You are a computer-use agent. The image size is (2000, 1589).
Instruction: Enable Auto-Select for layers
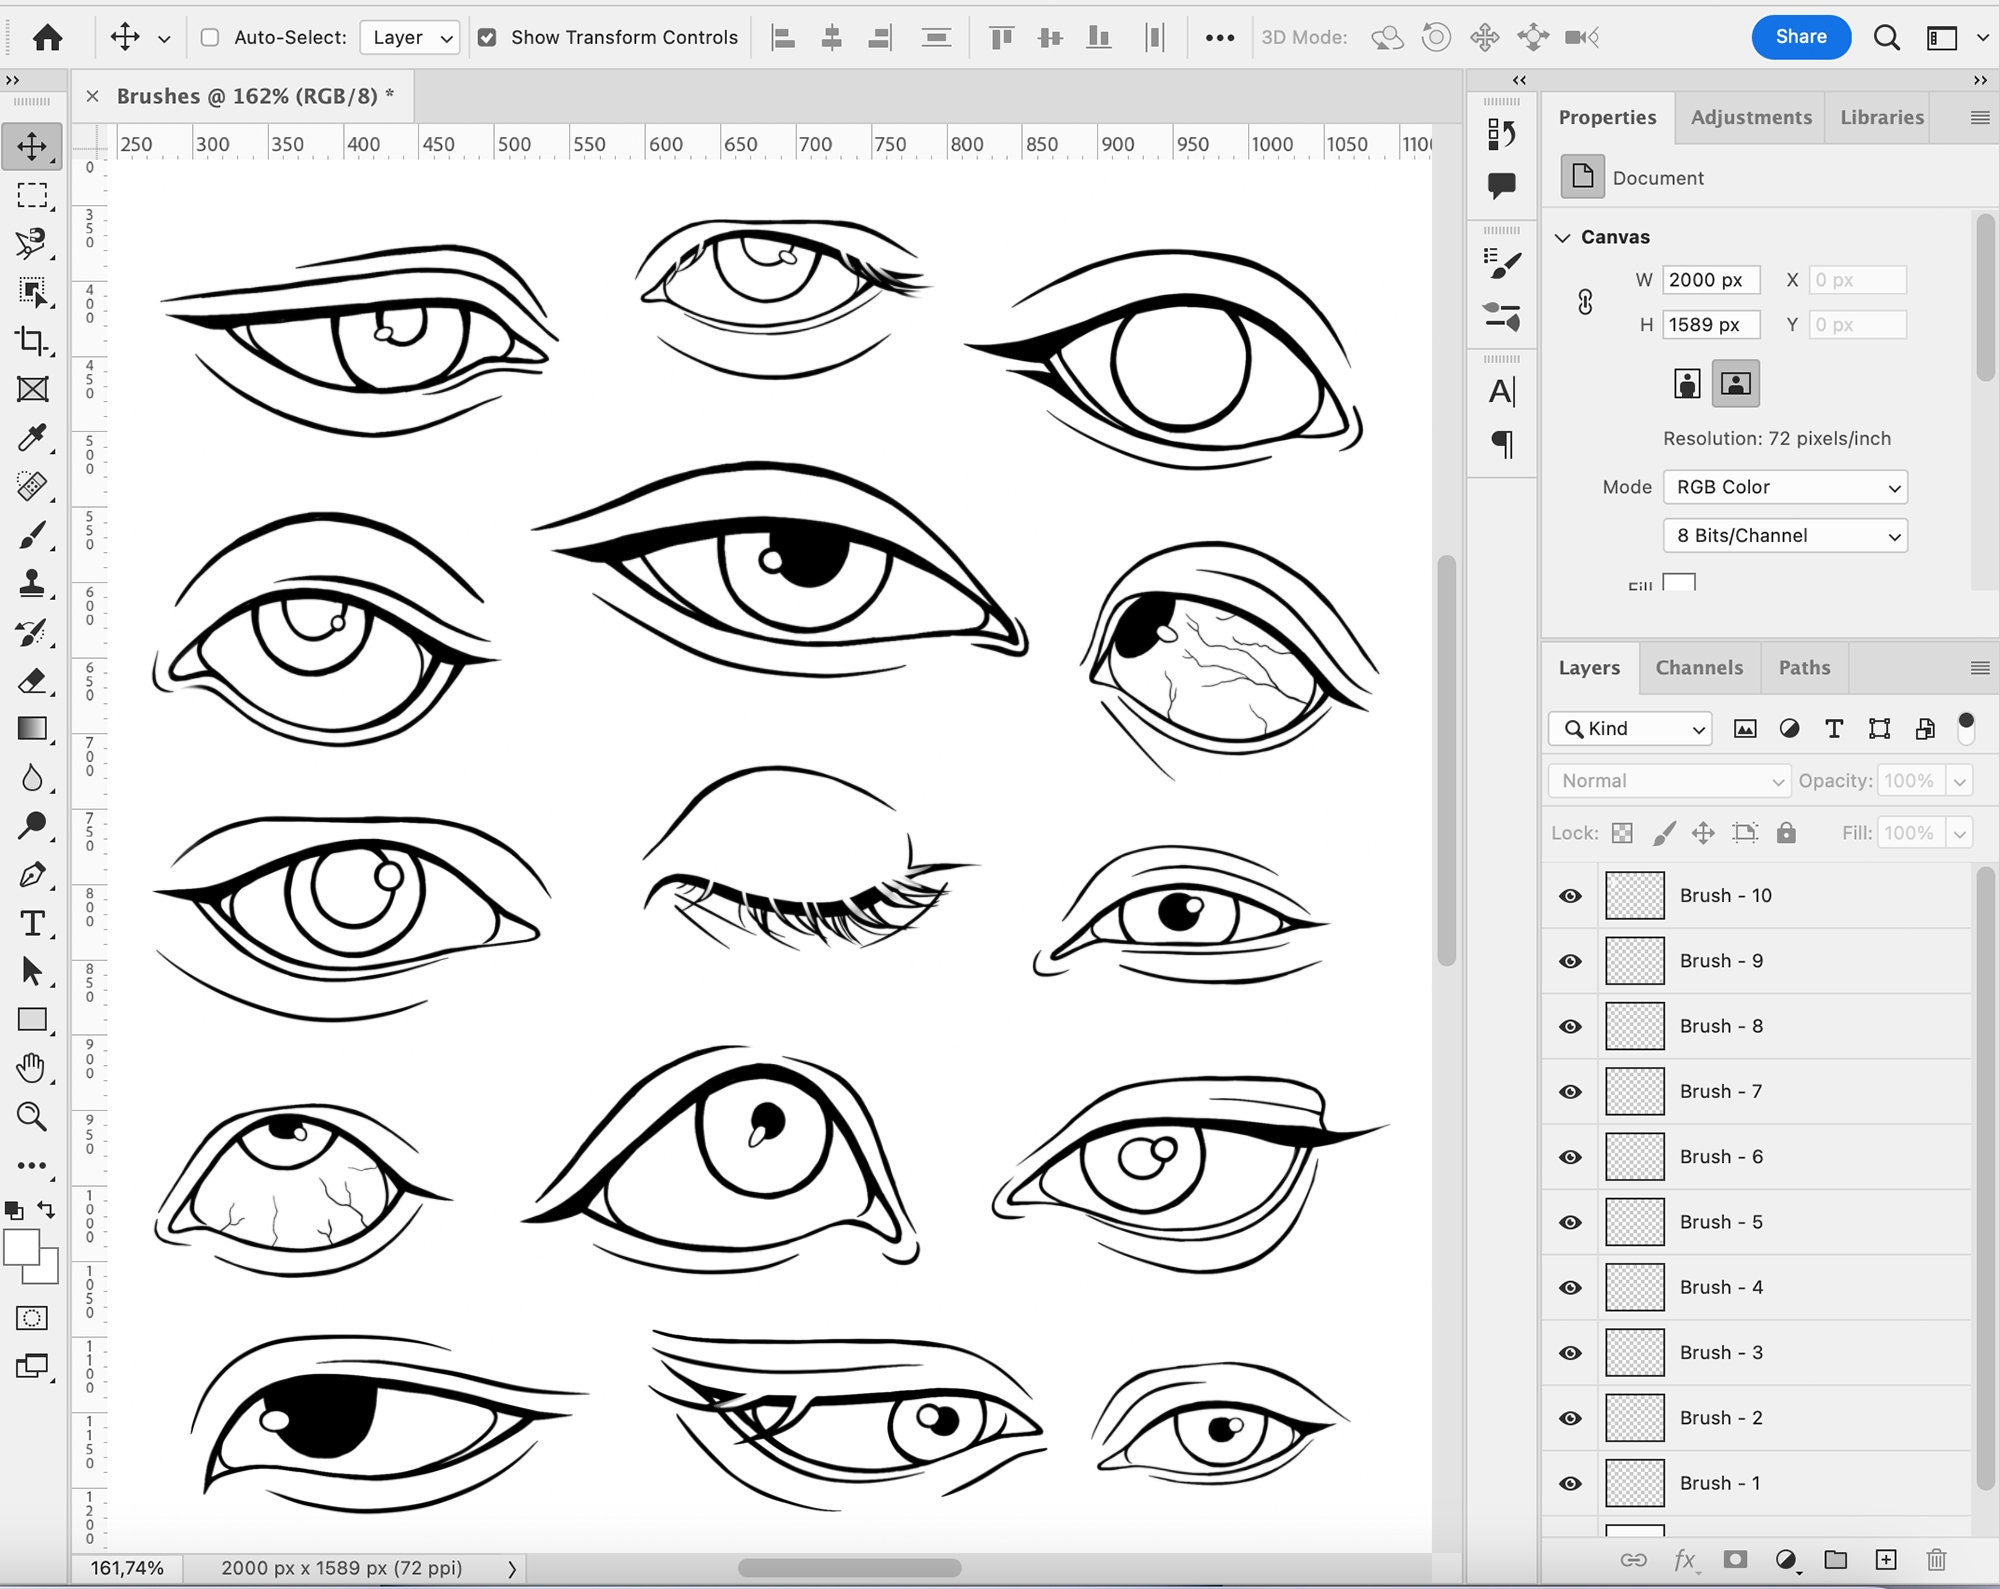click(209, 37)
